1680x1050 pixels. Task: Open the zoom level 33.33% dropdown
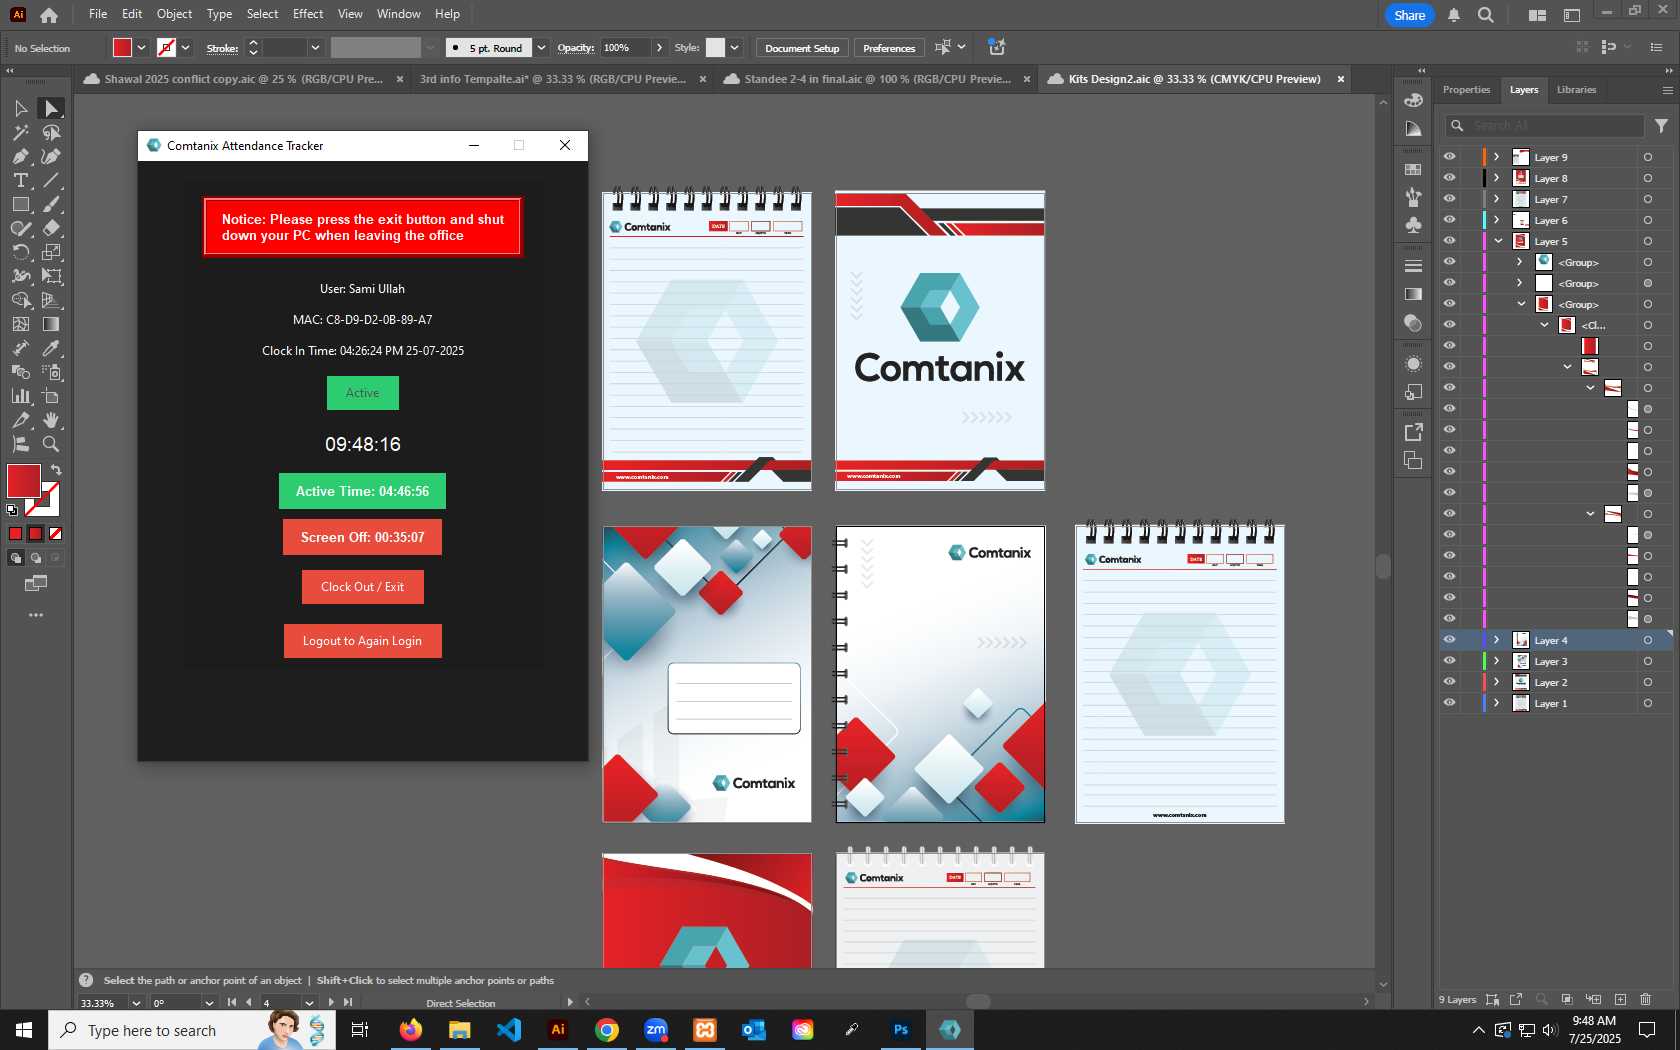(x=136, y=1003)
